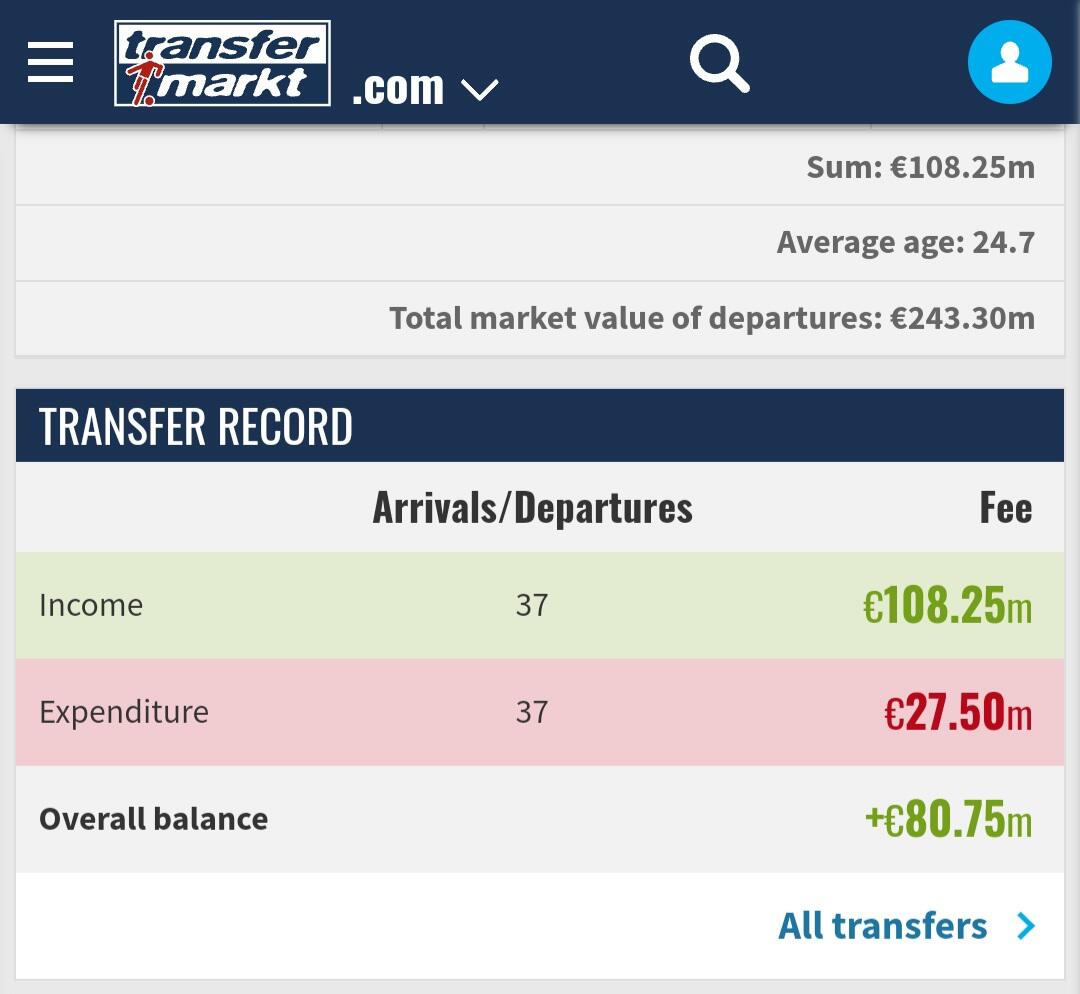
Task: Select the Fee column header
Action: click(x=1005, y=508)
